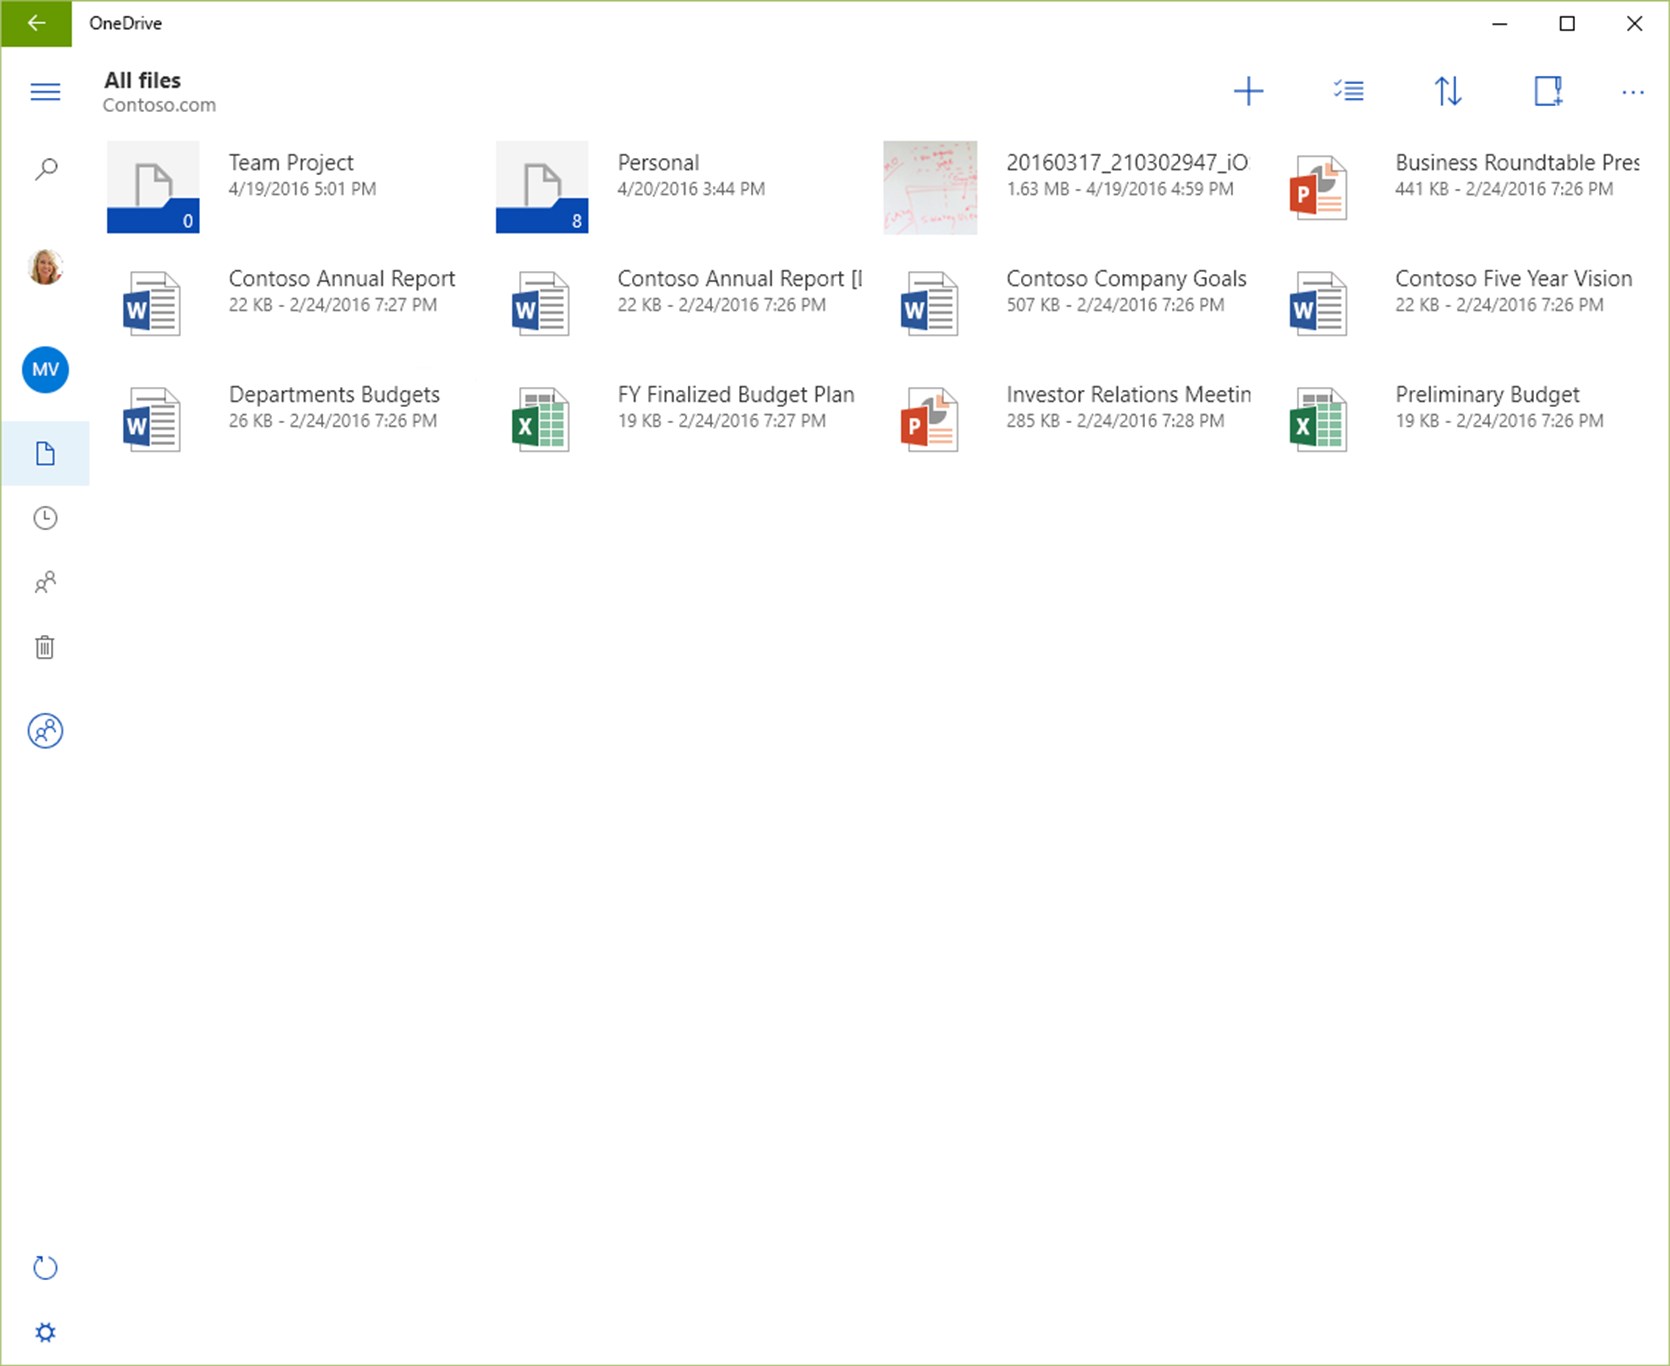Open the sort options arrows

coord(1450,91)
